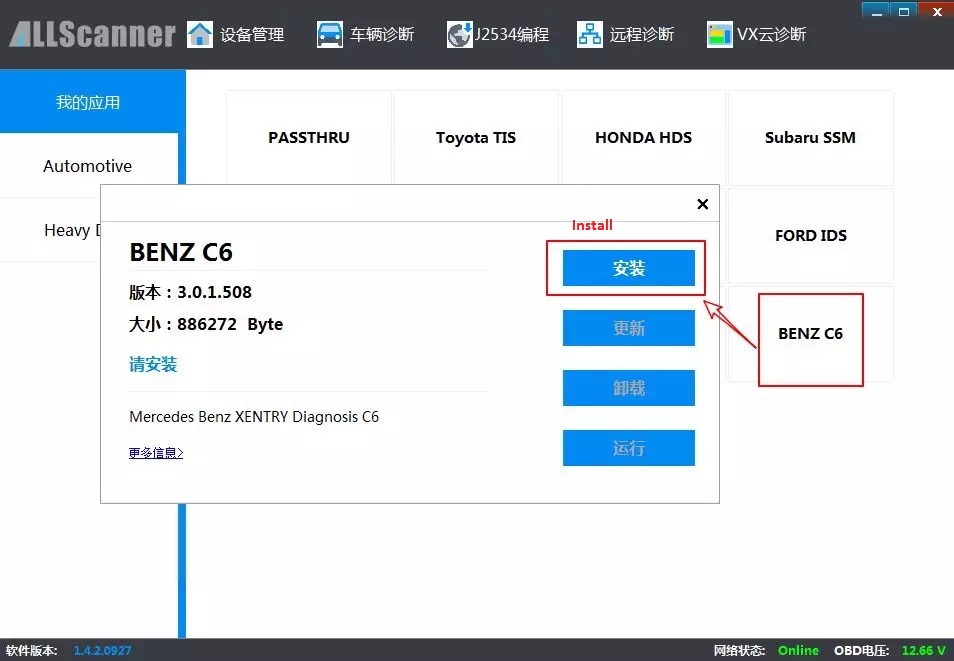Close the BENZ C6 dialog
Screen dimensions: 954x661
click(x=702, y=204)
